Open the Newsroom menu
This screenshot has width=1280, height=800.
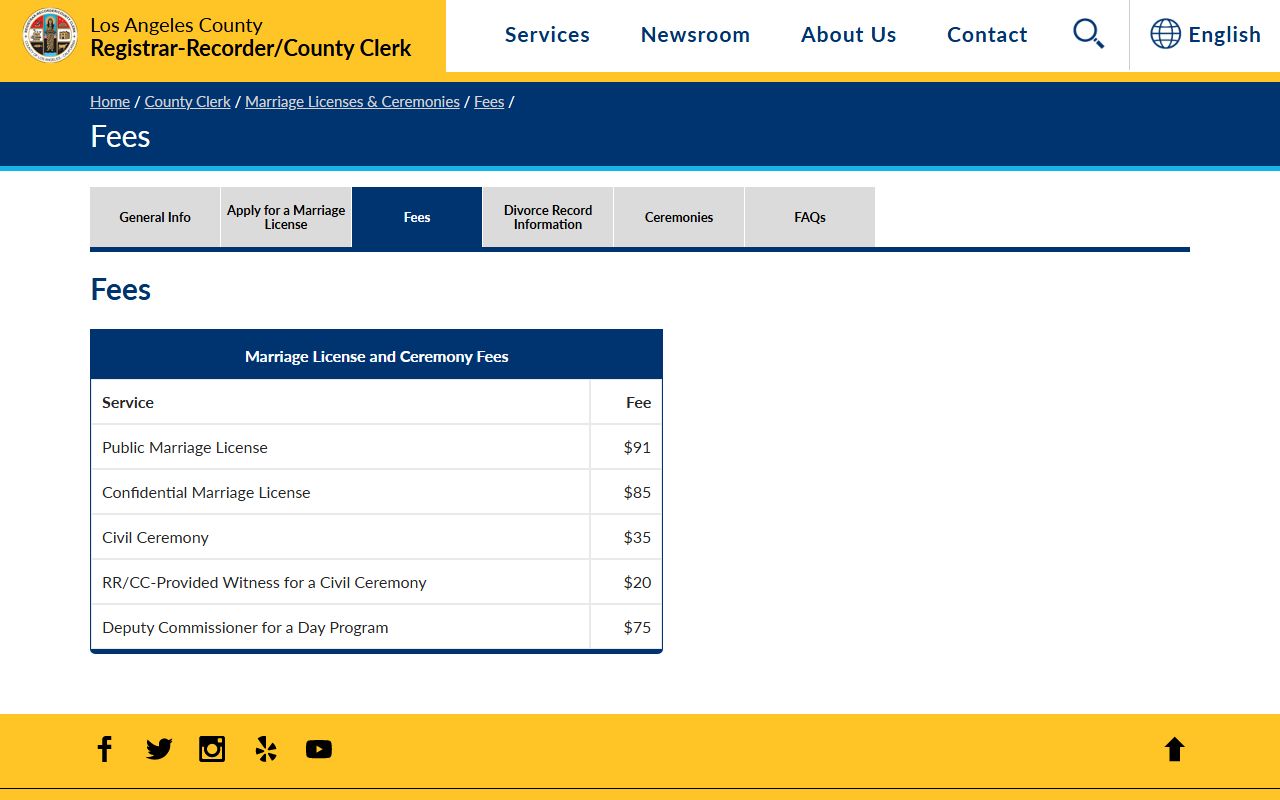click(695, 35)
